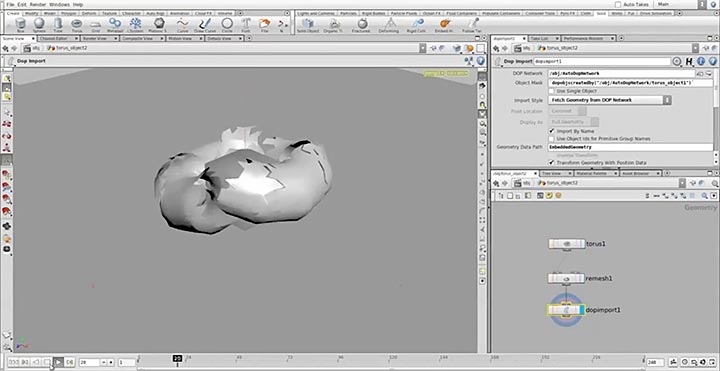720x371 pixels.
Task: Toggle the Auto Takes checkbox
Action: [x=618, y=4]
